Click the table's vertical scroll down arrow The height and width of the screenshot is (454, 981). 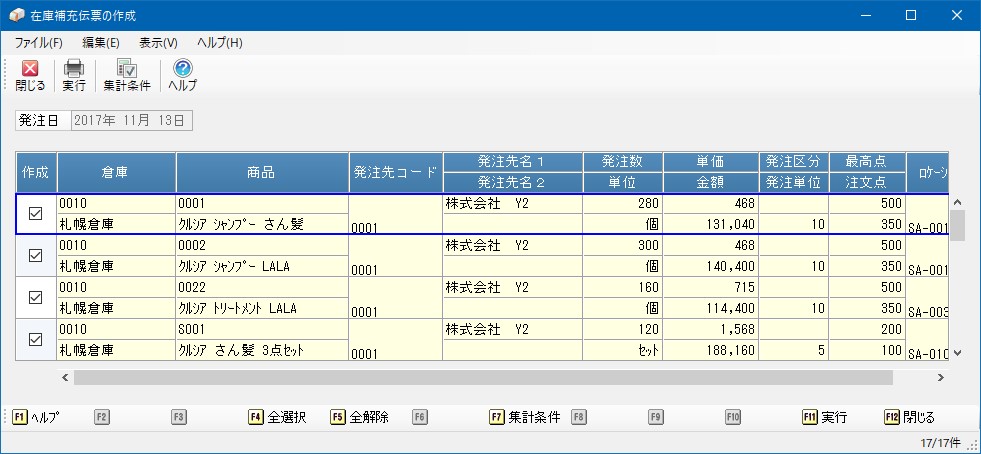[957, 353]
